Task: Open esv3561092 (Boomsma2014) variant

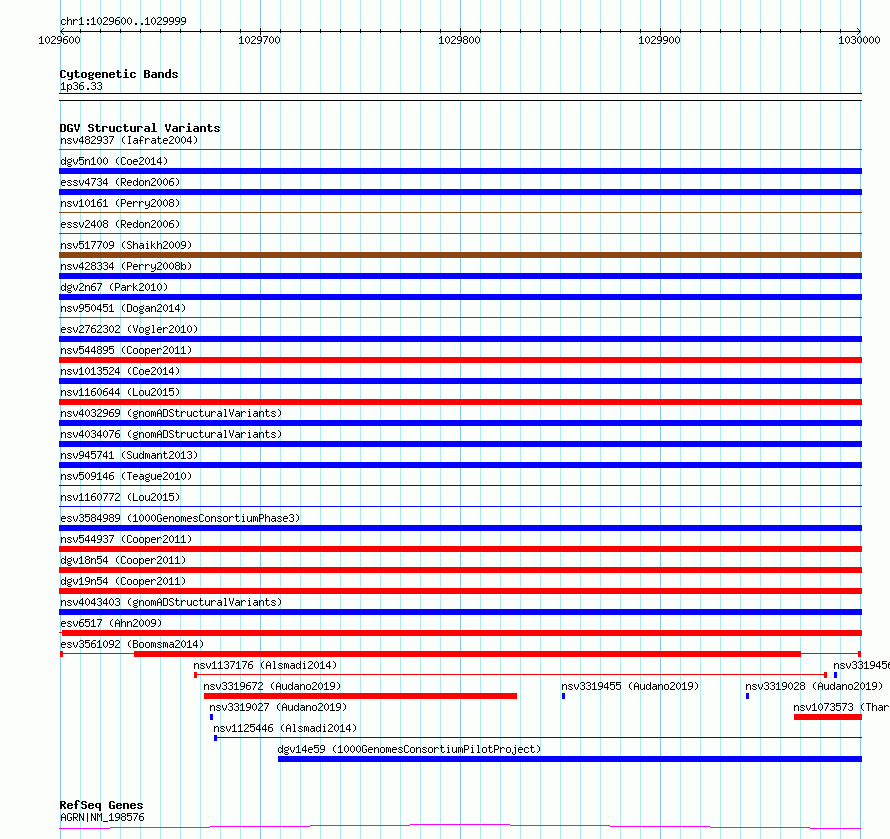Action: point(132,644)
